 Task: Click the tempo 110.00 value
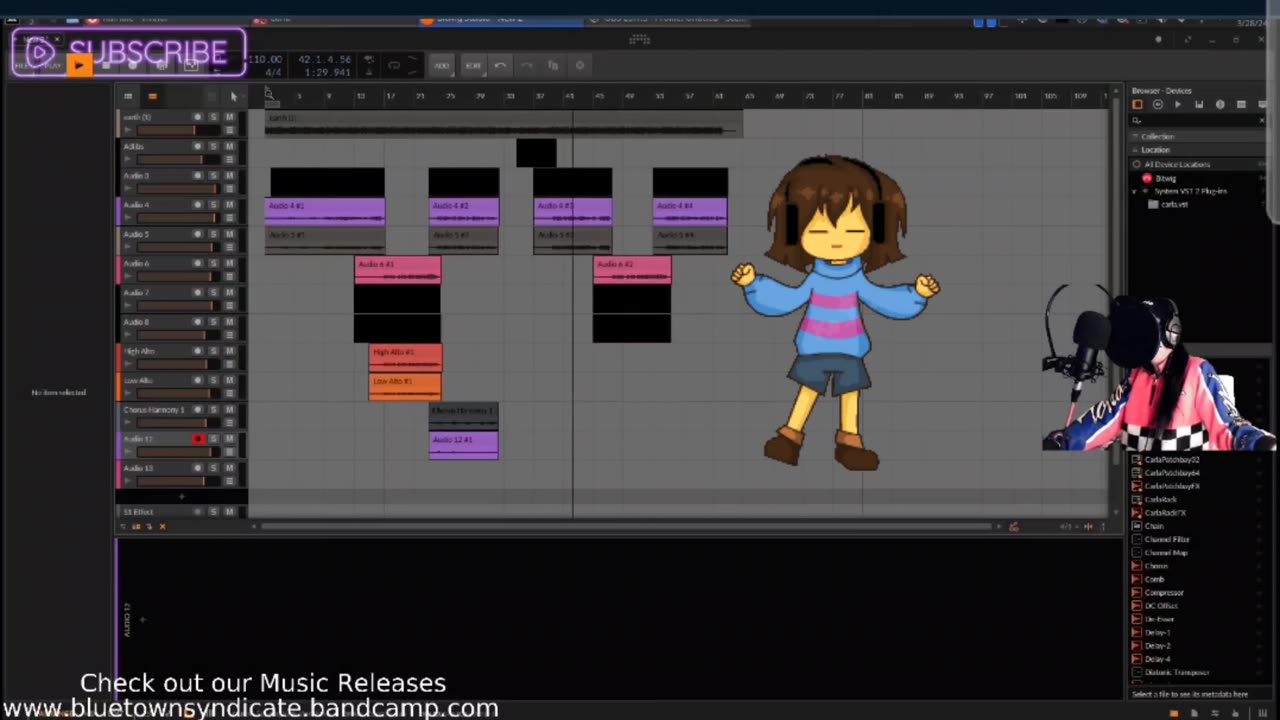(264, 59)
